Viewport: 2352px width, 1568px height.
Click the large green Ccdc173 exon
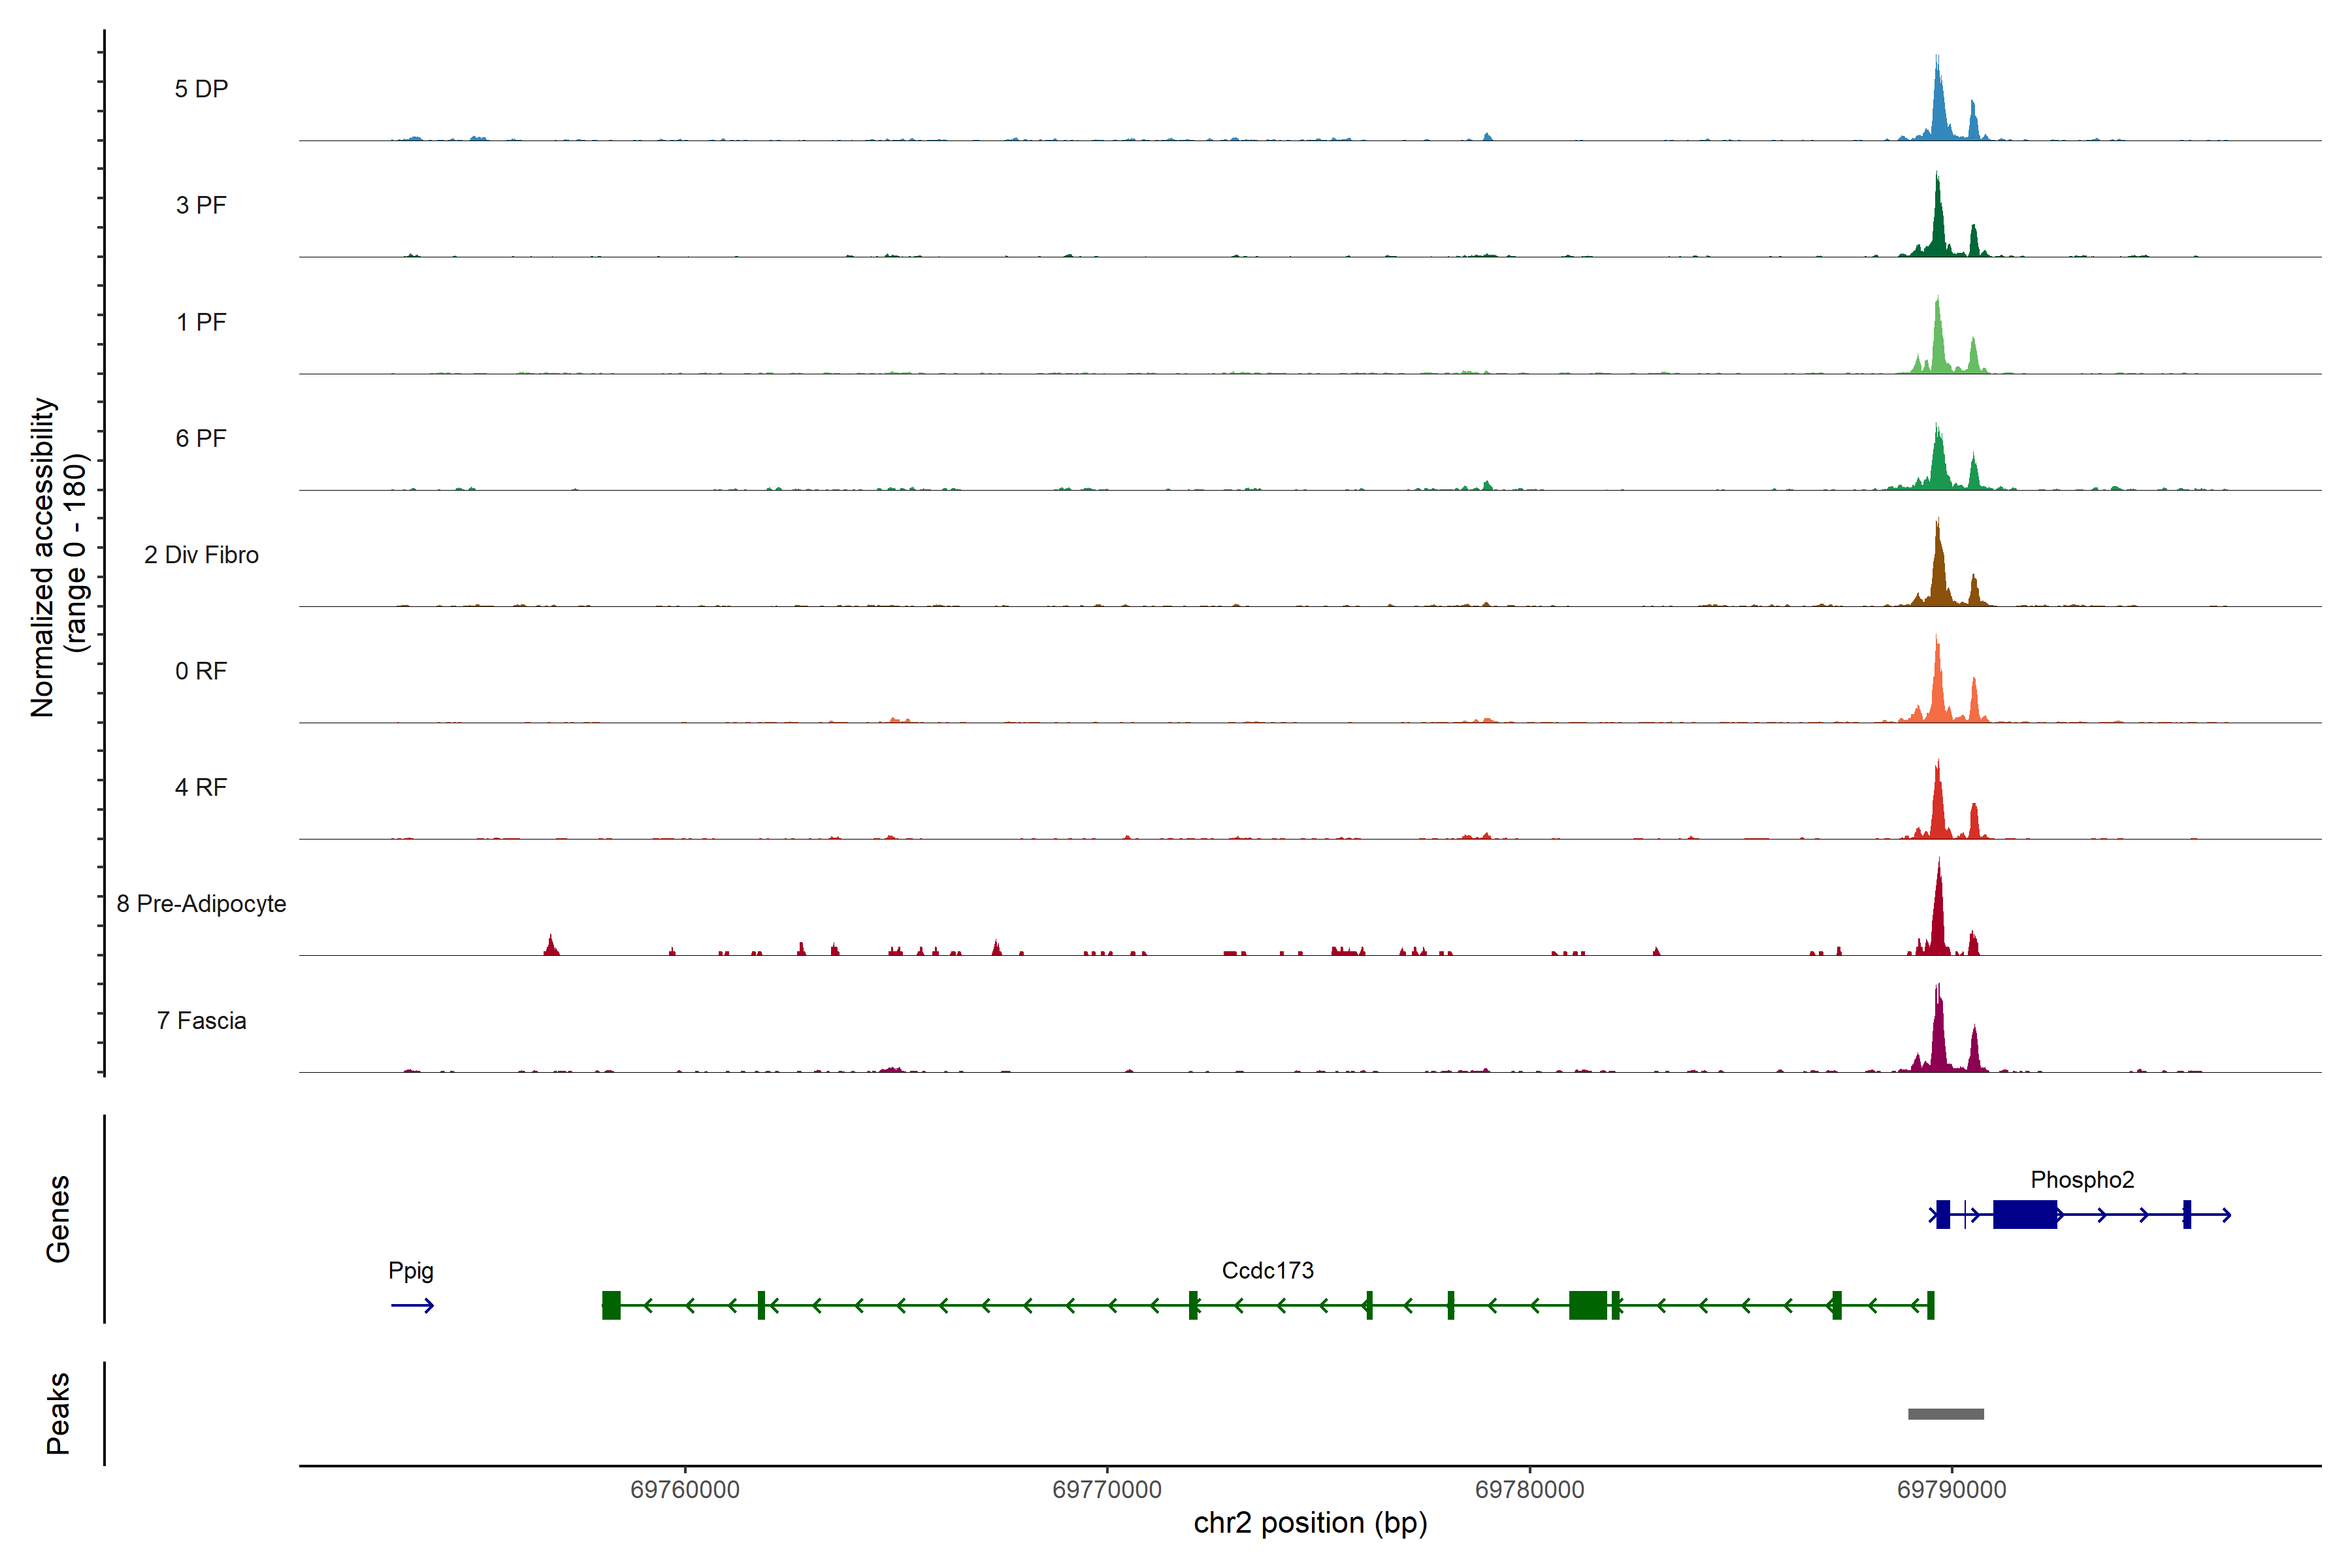pos(1587,1305)
